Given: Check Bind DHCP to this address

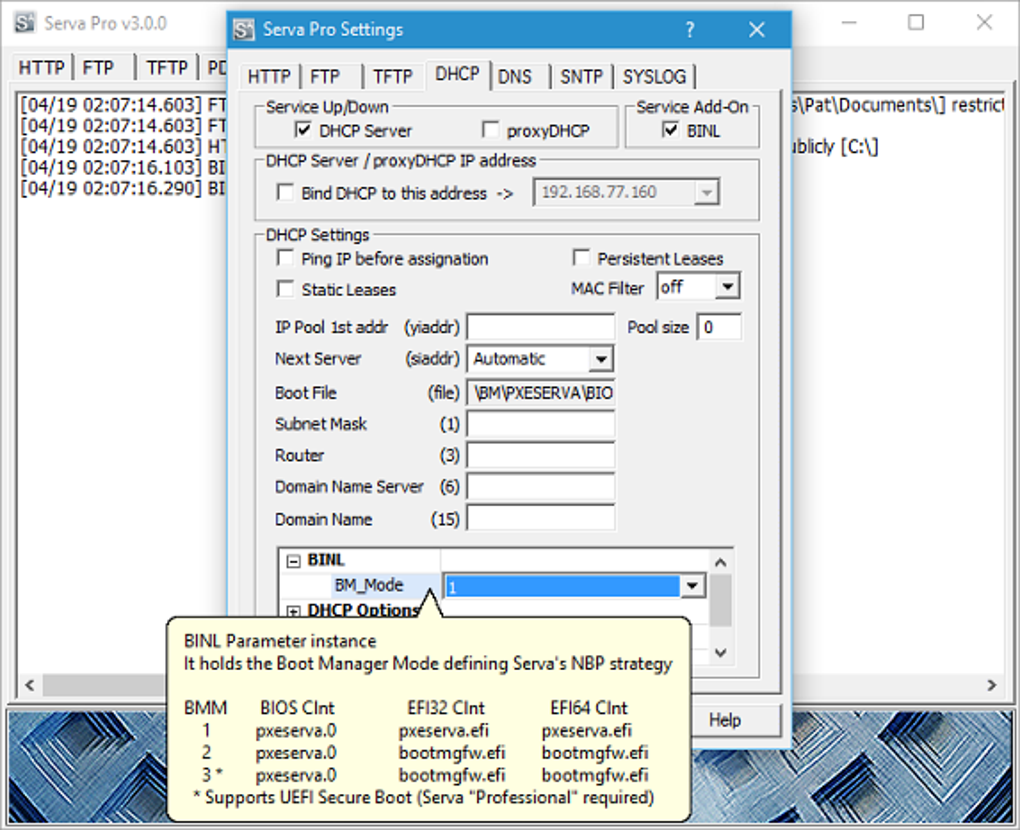Looking at the screenshot, I should click(285, 193).
